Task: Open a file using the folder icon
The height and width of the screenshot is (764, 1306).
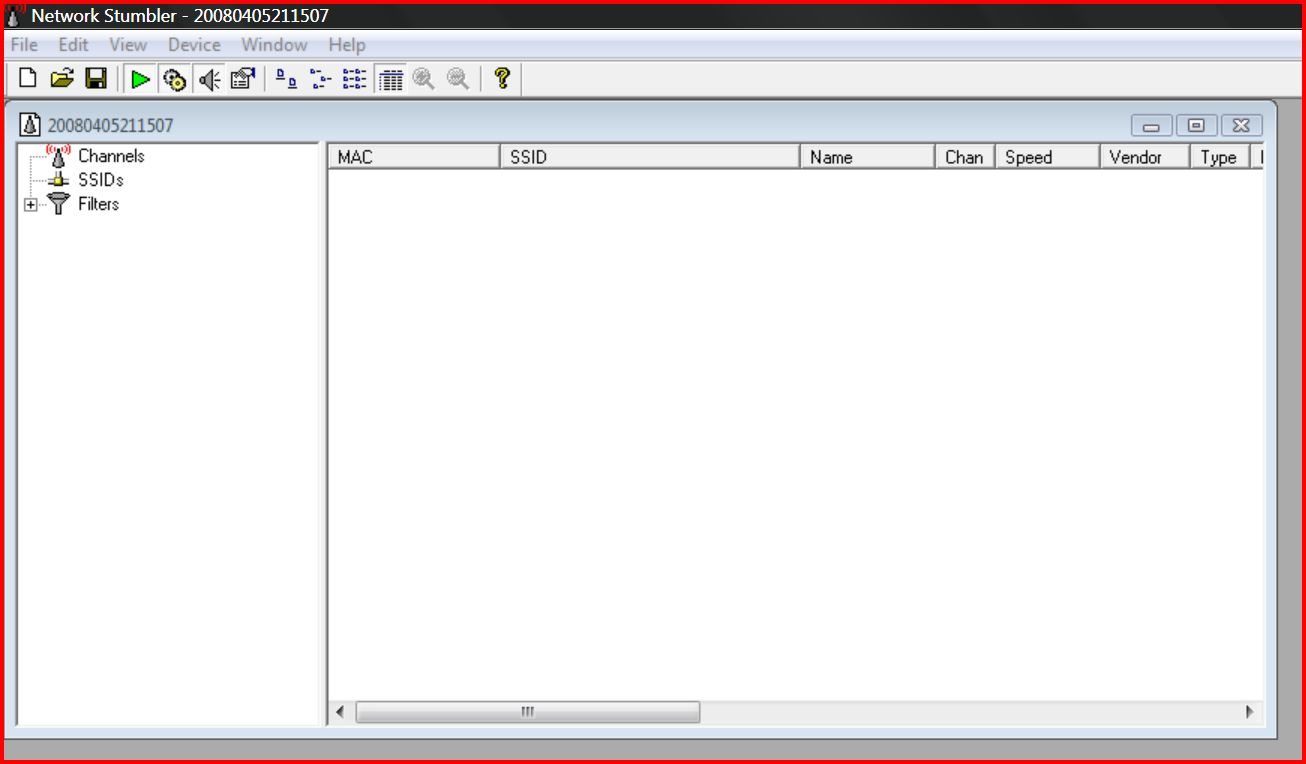Action: coord(62,78)
